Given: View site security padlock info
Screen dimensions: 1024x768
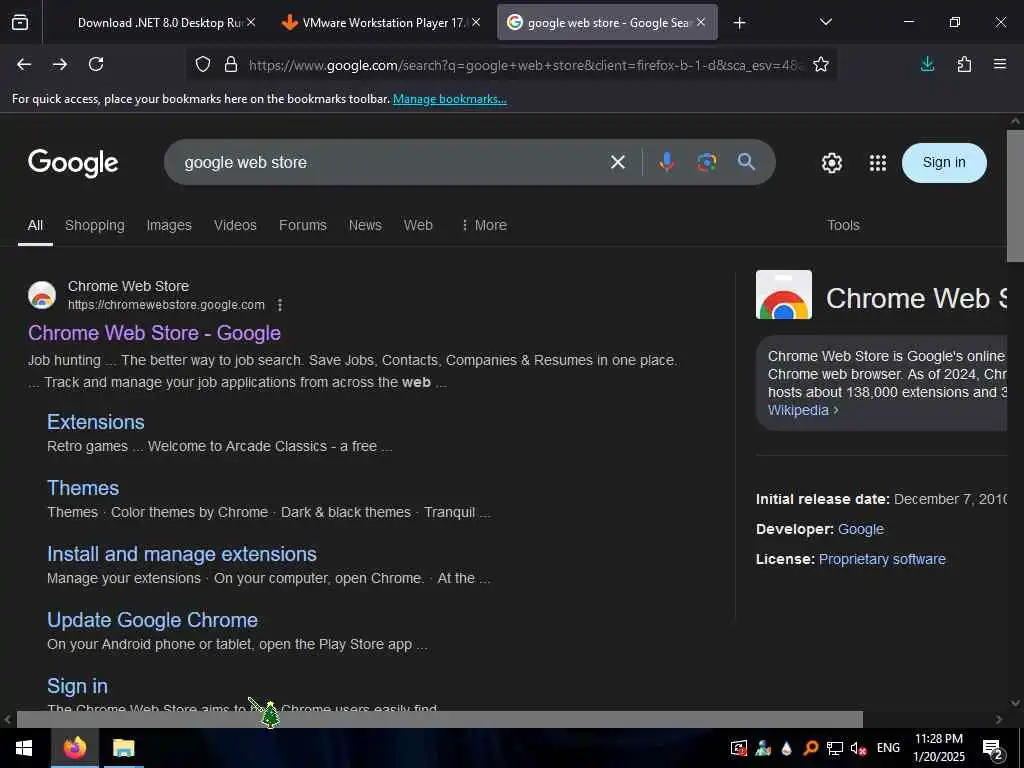Looking at the screenshot, I should coord(231,65).
